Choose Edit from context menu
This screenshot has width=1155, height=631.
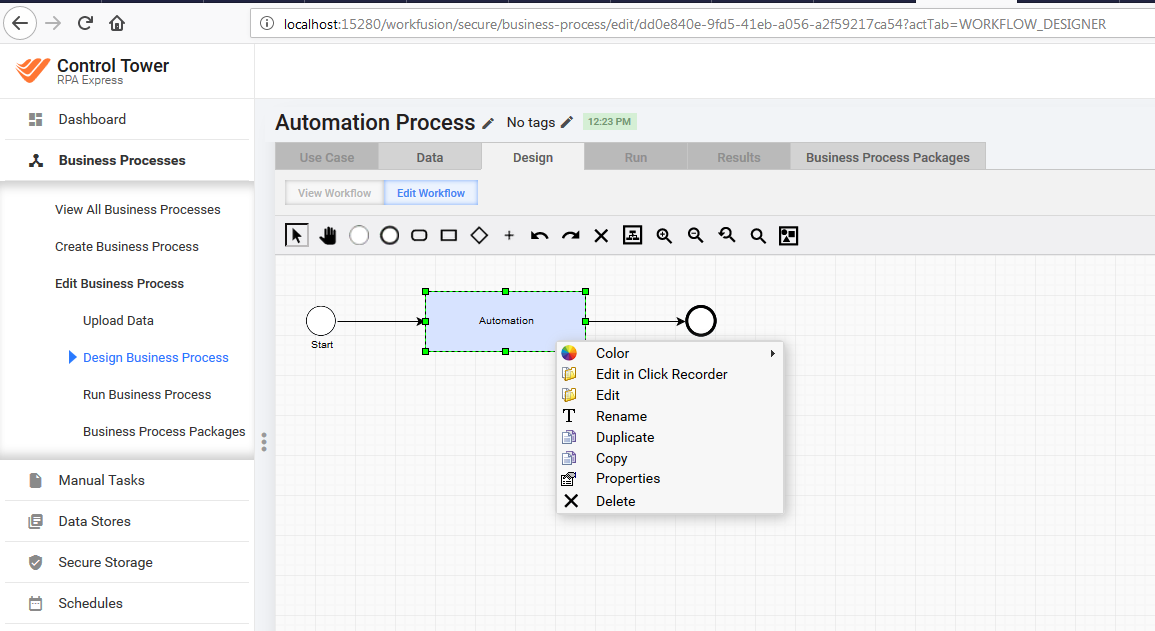click(x=670, y=395)
